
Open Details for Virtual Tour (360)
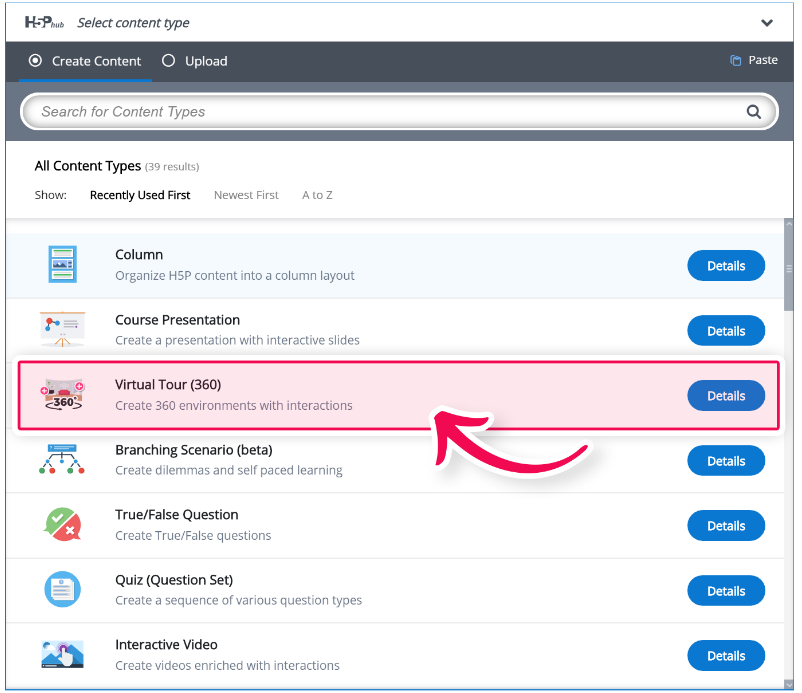tap(726, 395)
